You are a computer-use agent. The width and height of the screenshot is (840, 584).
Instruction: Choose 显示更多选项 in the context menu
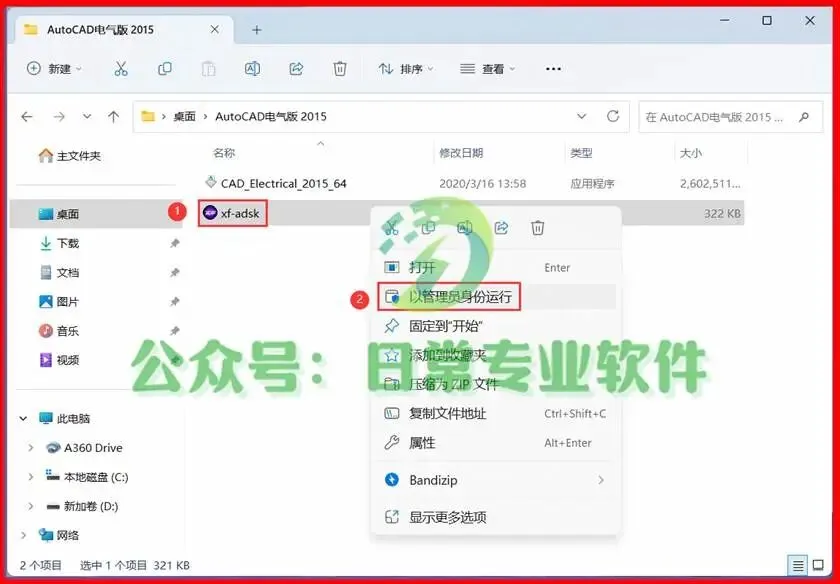(496, 516)
